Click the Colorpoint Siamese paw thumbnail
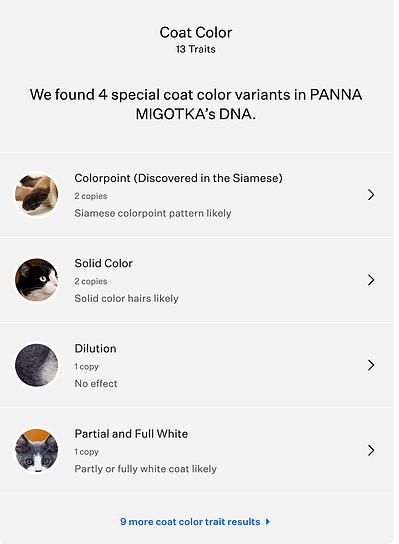Image resolution: width=399 pixels, height=544 pixels. tap(36, 195)
